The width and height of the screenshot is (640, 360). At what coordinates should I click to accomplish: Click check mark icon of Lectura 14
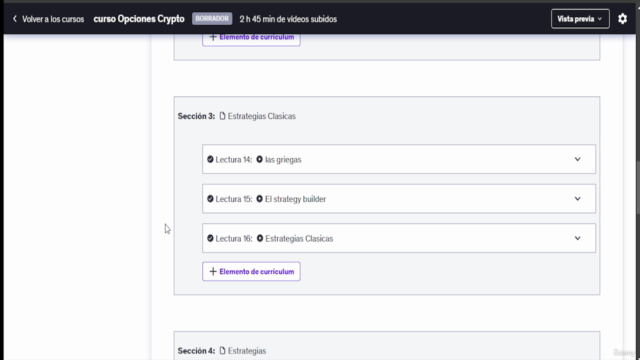(210, 159)
